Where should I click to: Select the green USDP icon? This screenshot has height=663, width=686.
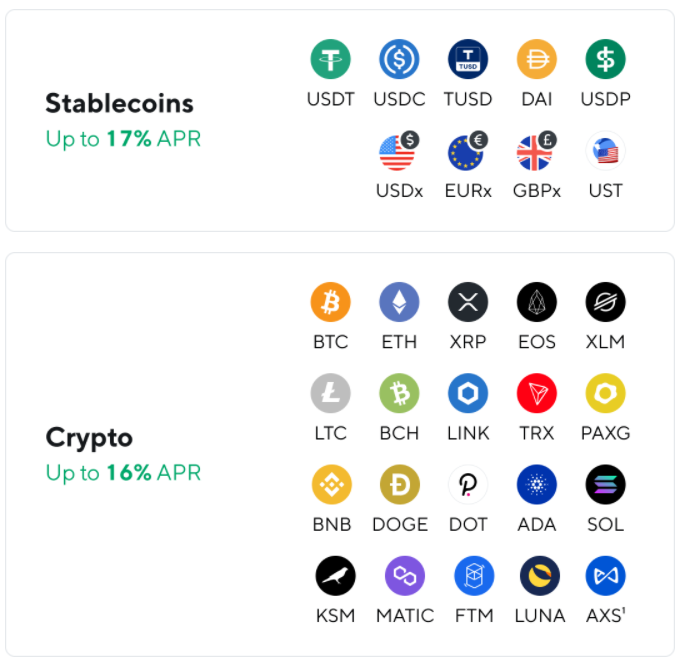point(605,59)
